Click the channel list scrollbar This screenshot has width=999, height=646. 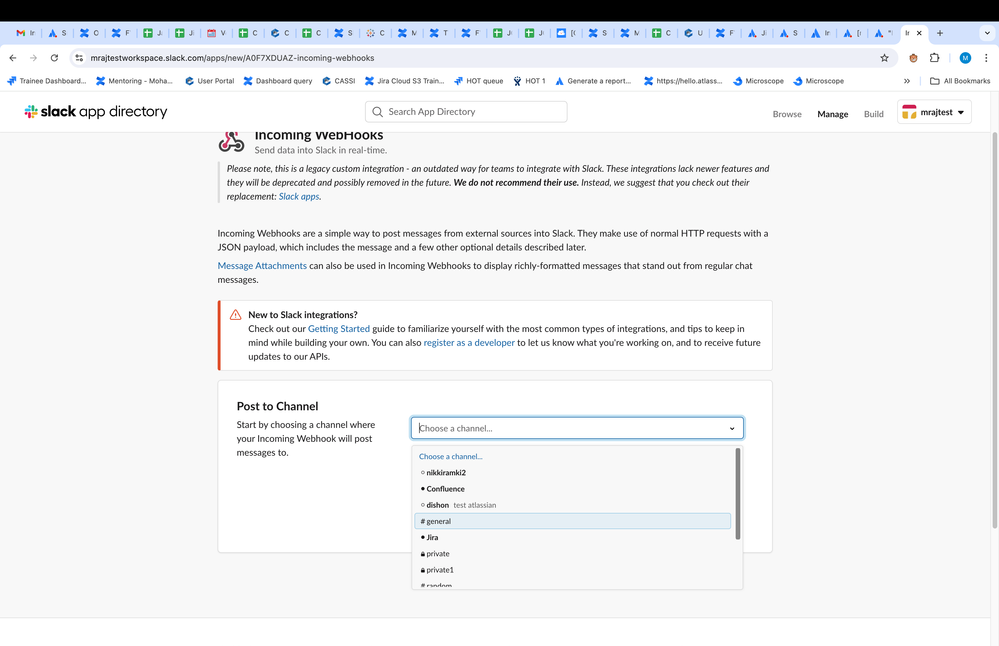(738, 494)
